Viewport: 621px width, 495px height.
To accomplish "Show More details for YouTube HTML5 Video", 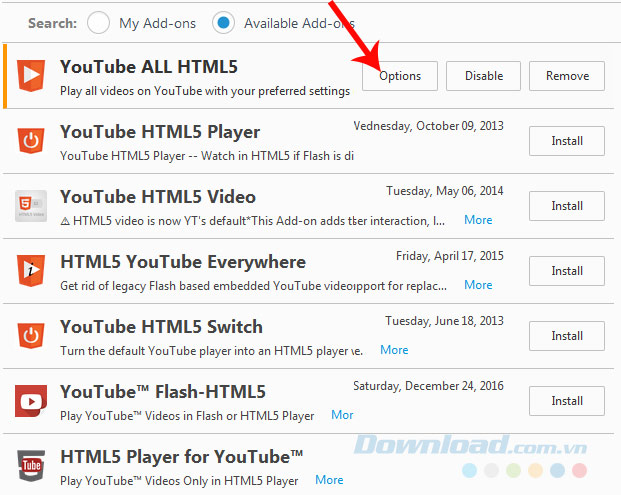I will pyautogui.click(x=478, y=220).
